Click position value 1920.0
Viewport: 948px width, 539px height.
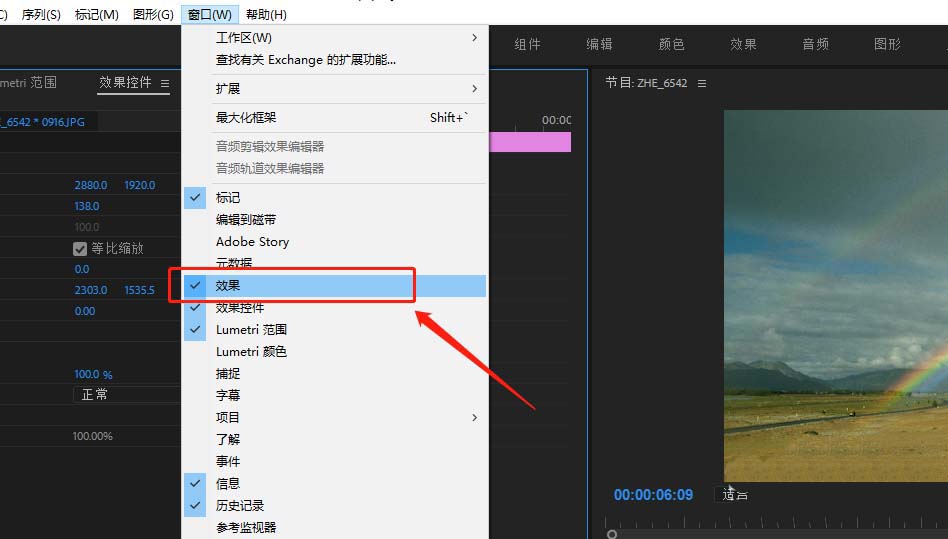[x=140, y=185]
